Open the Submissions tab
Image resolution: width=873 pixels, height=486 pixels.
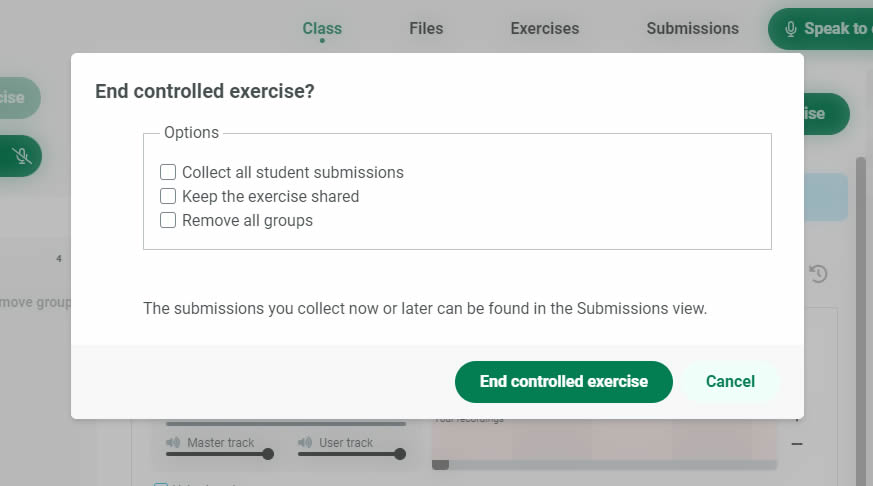(692, 29)
